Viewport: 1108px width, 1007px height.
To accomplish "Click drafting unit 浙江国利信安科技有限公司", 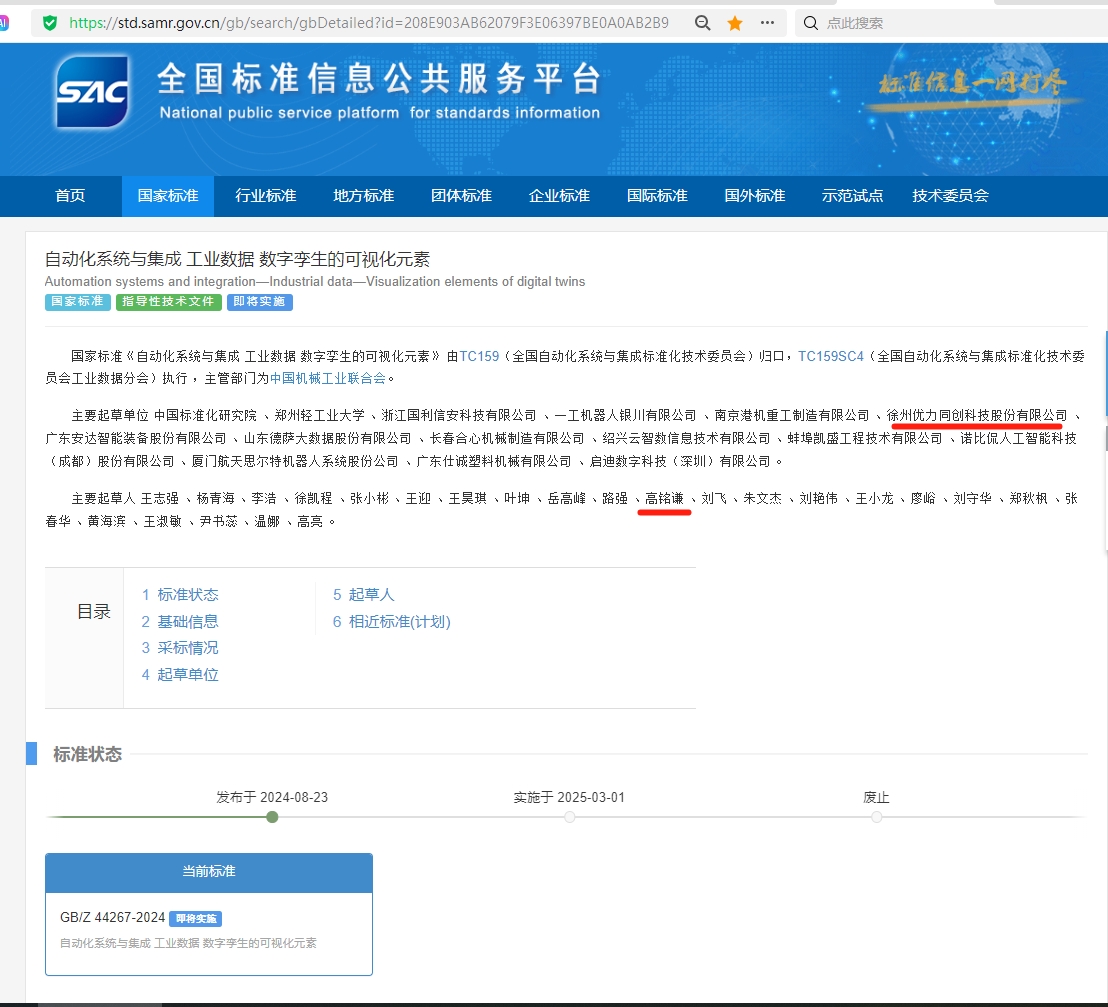I will [x=459, y=416].
